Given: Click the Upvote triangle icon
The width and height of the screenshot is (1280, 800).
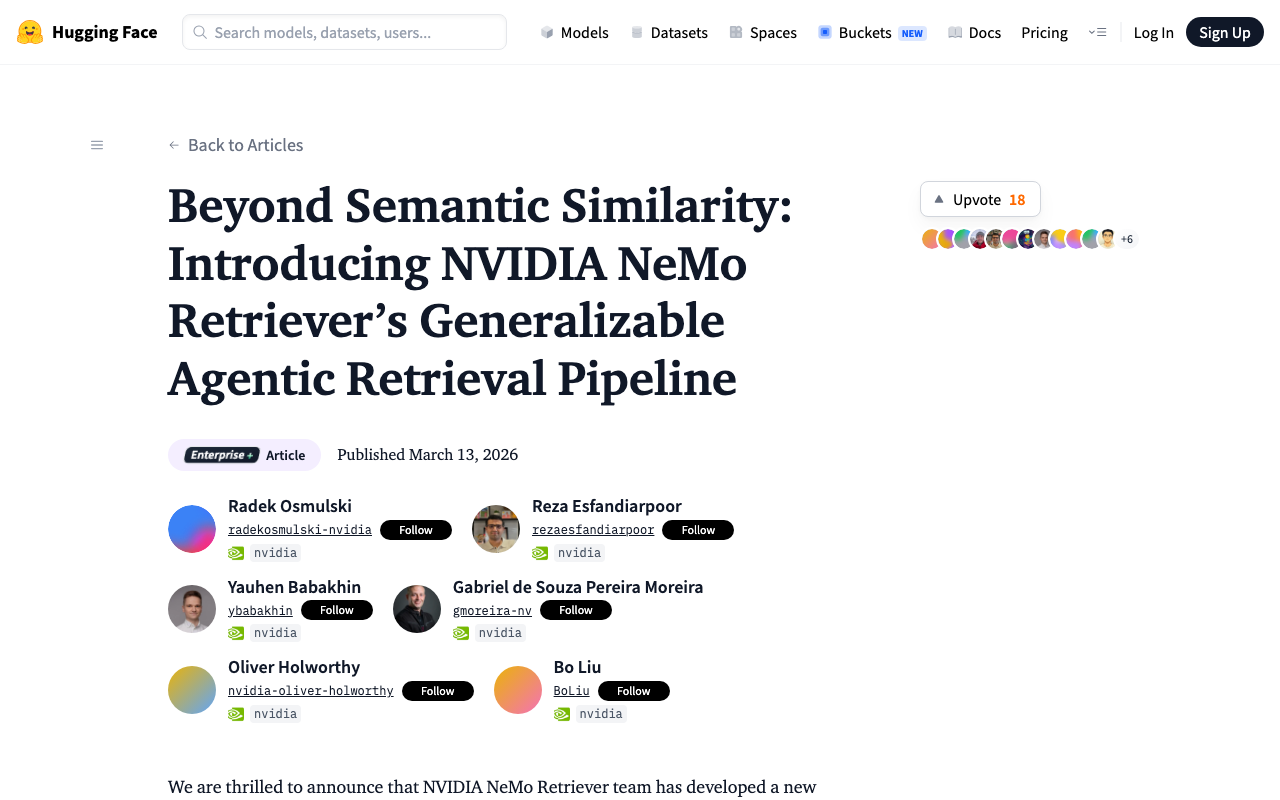Looking at the screenshot, I should point(939,199).
